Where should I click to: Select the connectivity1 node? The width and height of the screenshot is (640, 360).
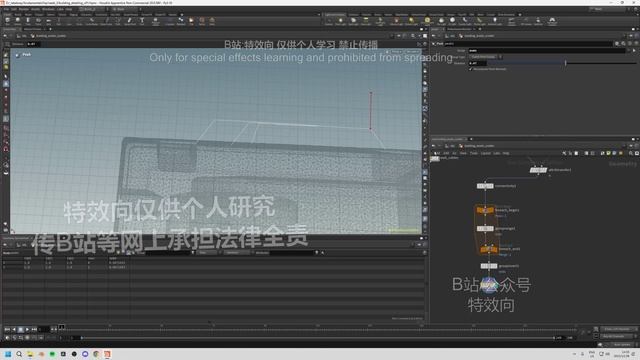click(x=485, y=186)
